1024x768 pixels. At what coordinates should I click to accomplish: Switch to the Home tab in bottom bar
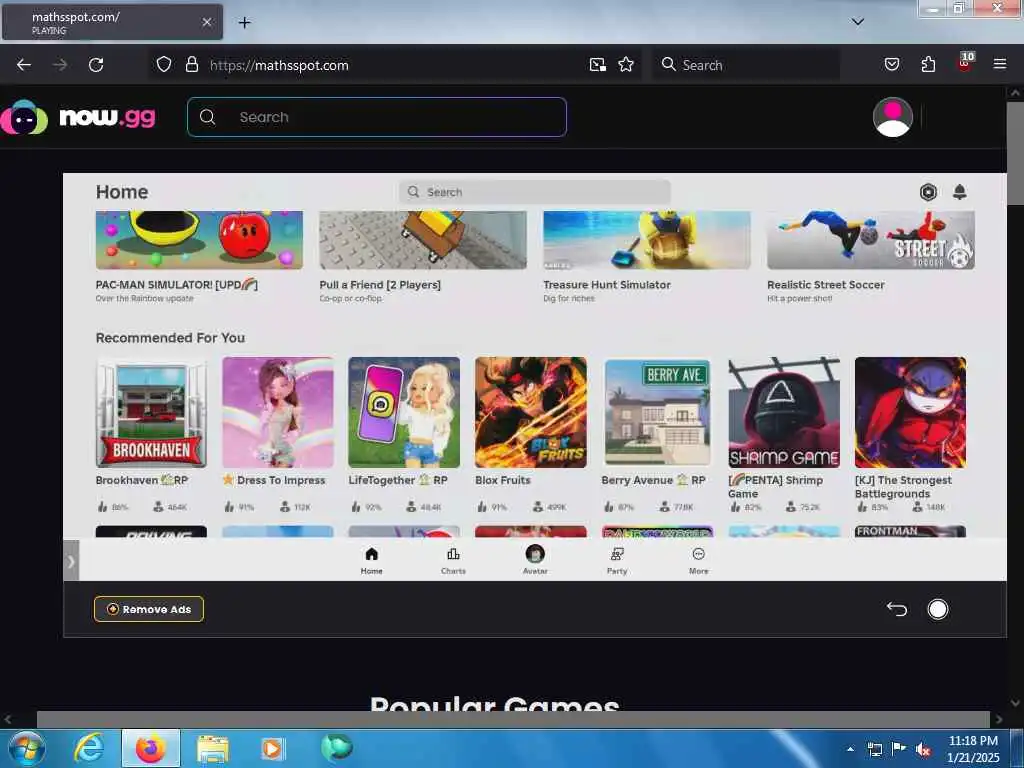click(x=372, y=560)
